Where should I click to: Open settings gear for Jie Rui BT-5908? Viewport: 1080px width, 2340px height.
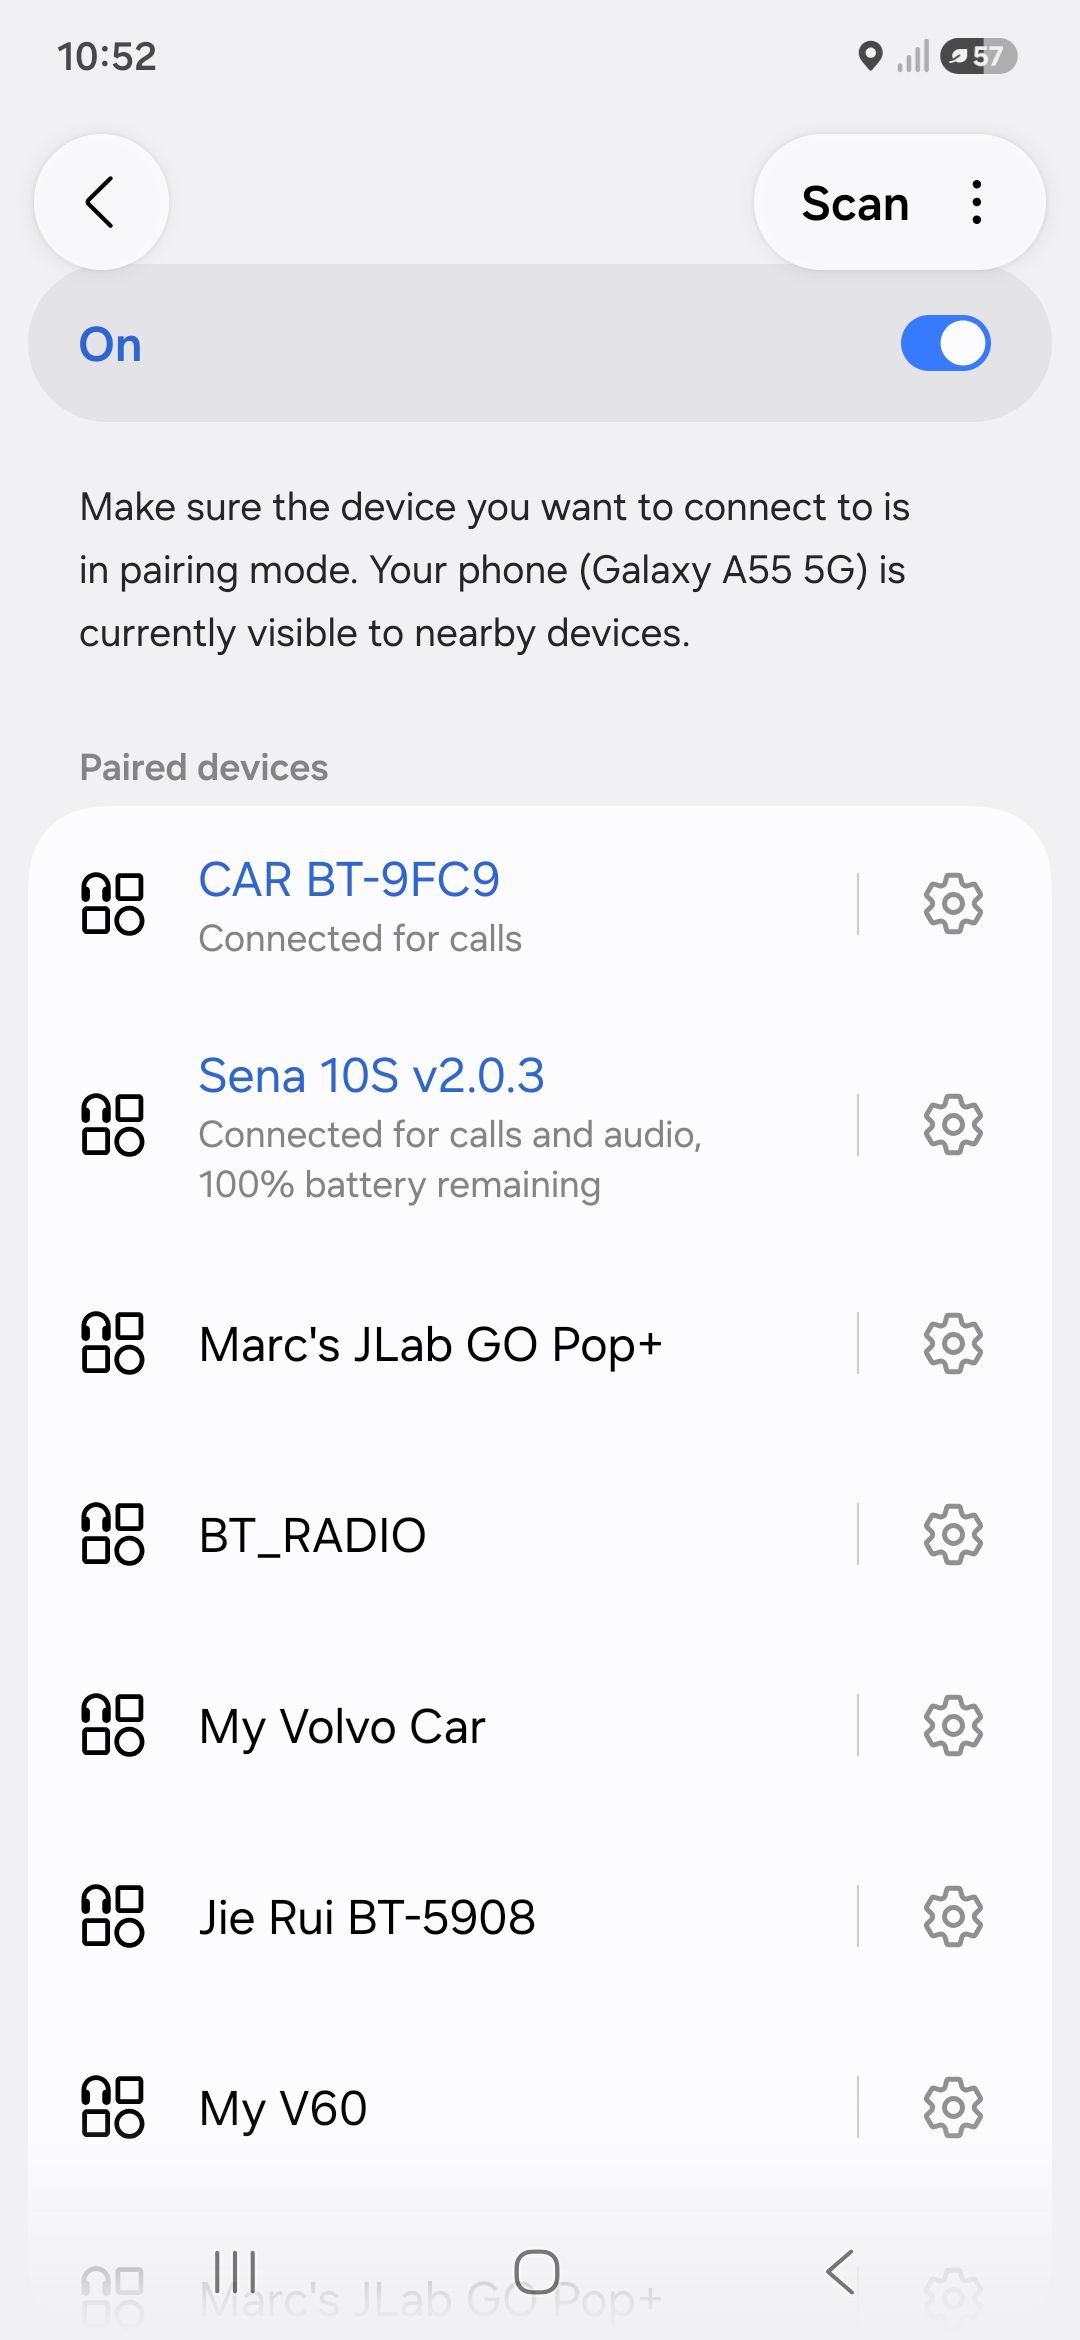click(x=953, y=1916)
